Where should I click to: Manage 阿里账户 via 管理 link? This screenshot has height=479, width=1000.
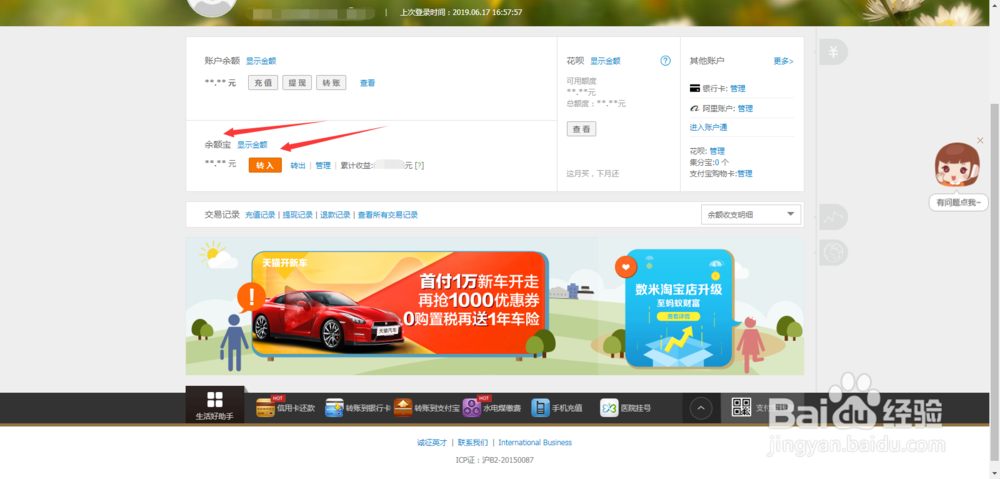click(746, 108)
